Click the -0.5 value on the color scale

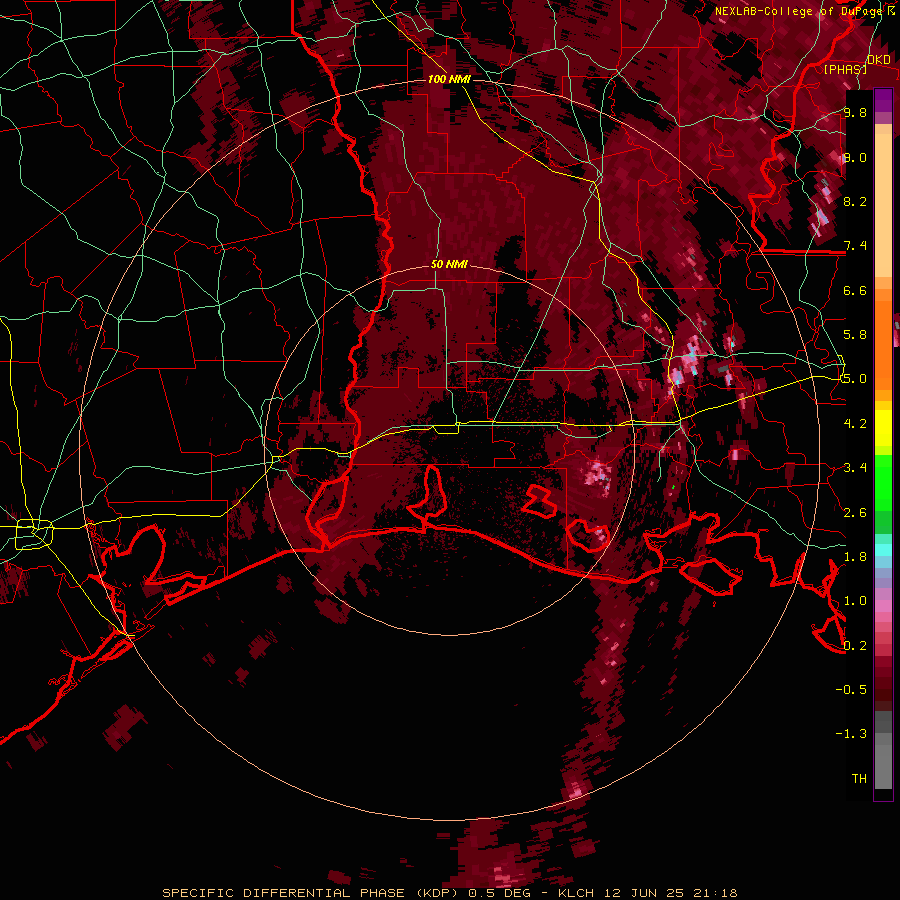(x=851, y=690)
